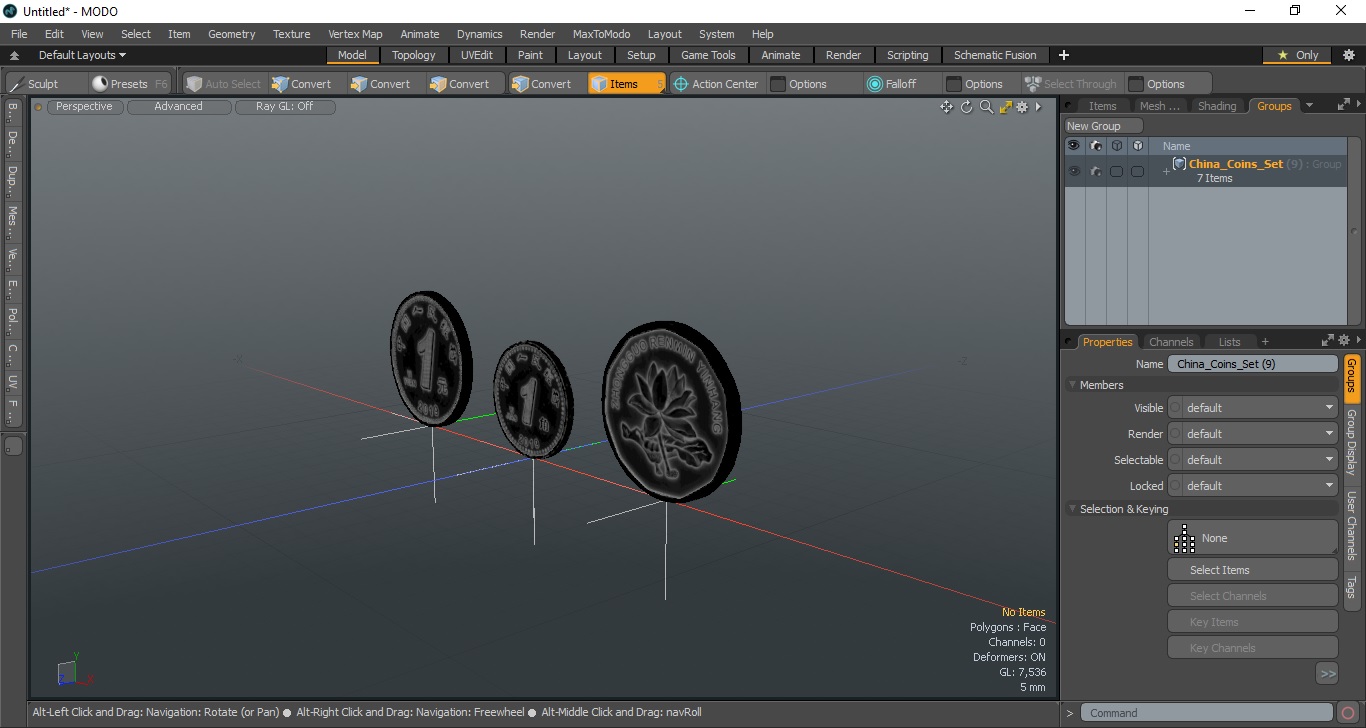Image resolution: width=1366 pixels, height=728 pixels.
Task: Toggle the first checkbox in the China_Coins_Set row
Action: point(1116,171)
